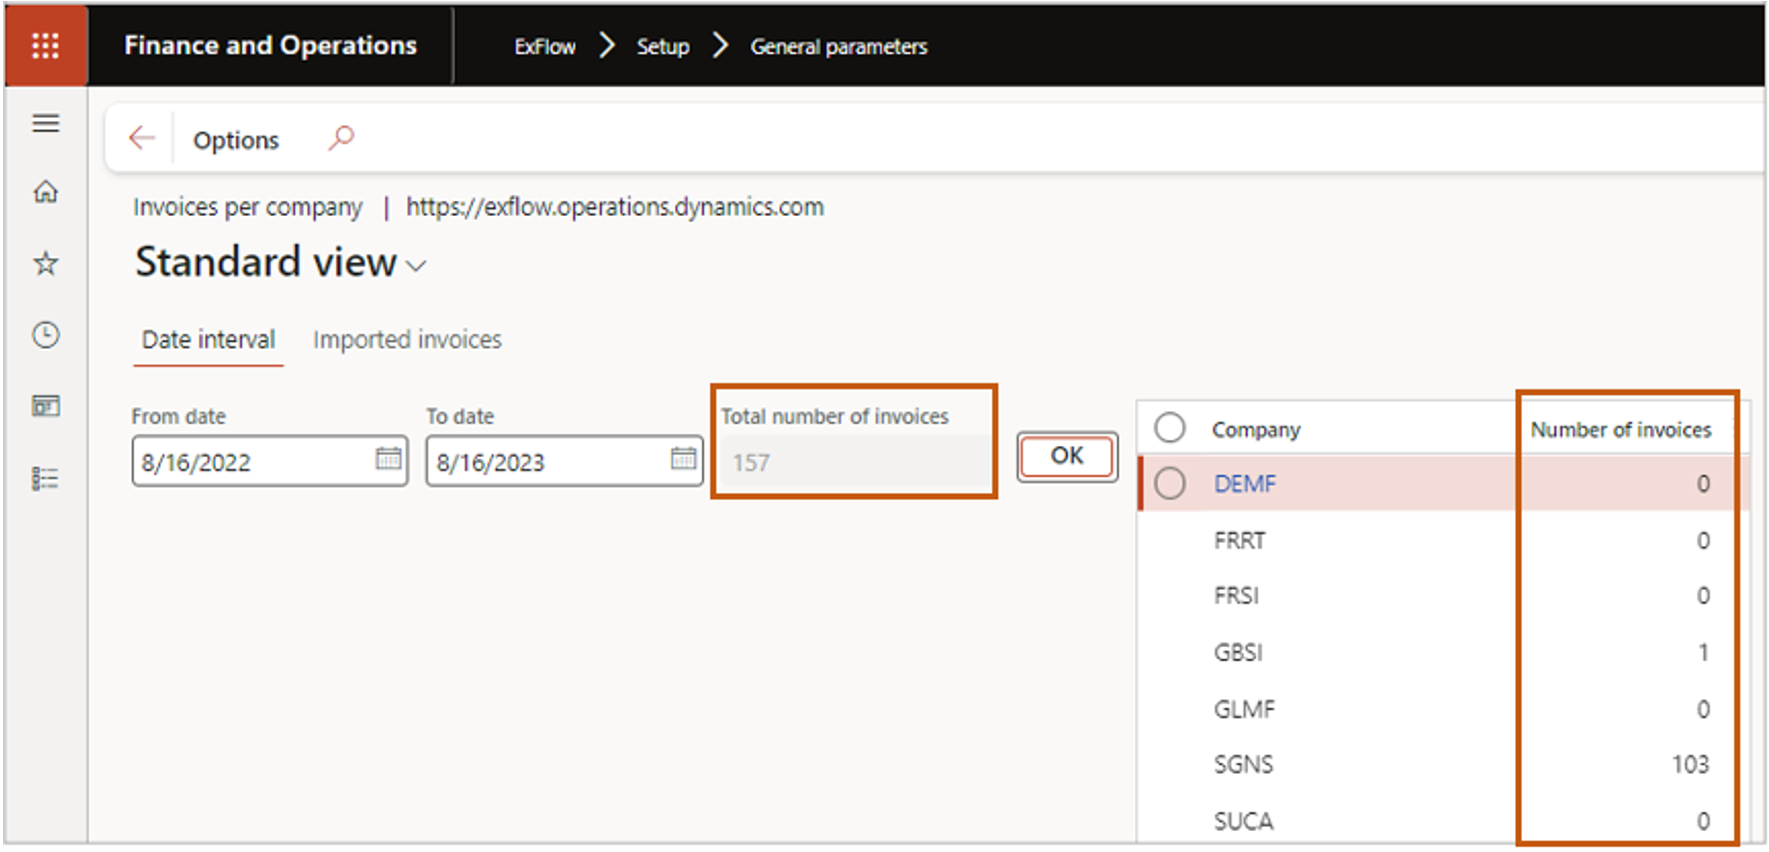Select the FRSI company row
The image size is (1769, 852).
[1443, 596]
